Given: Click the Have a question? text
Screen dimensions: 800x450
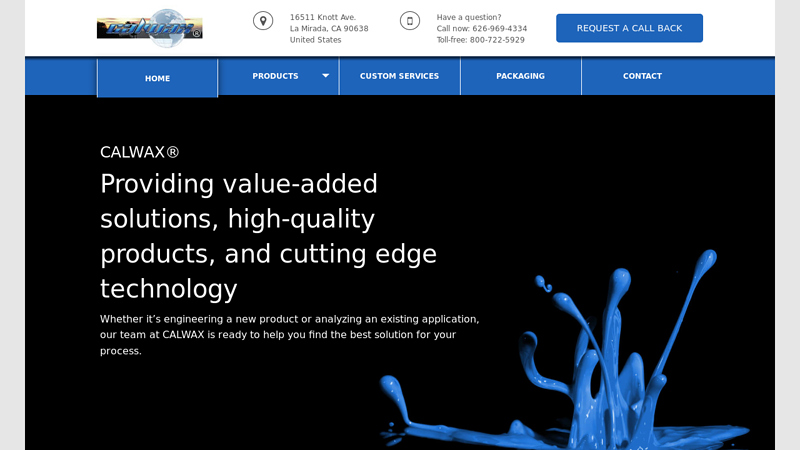Looking at the screenshot, I should coord(469,17).
